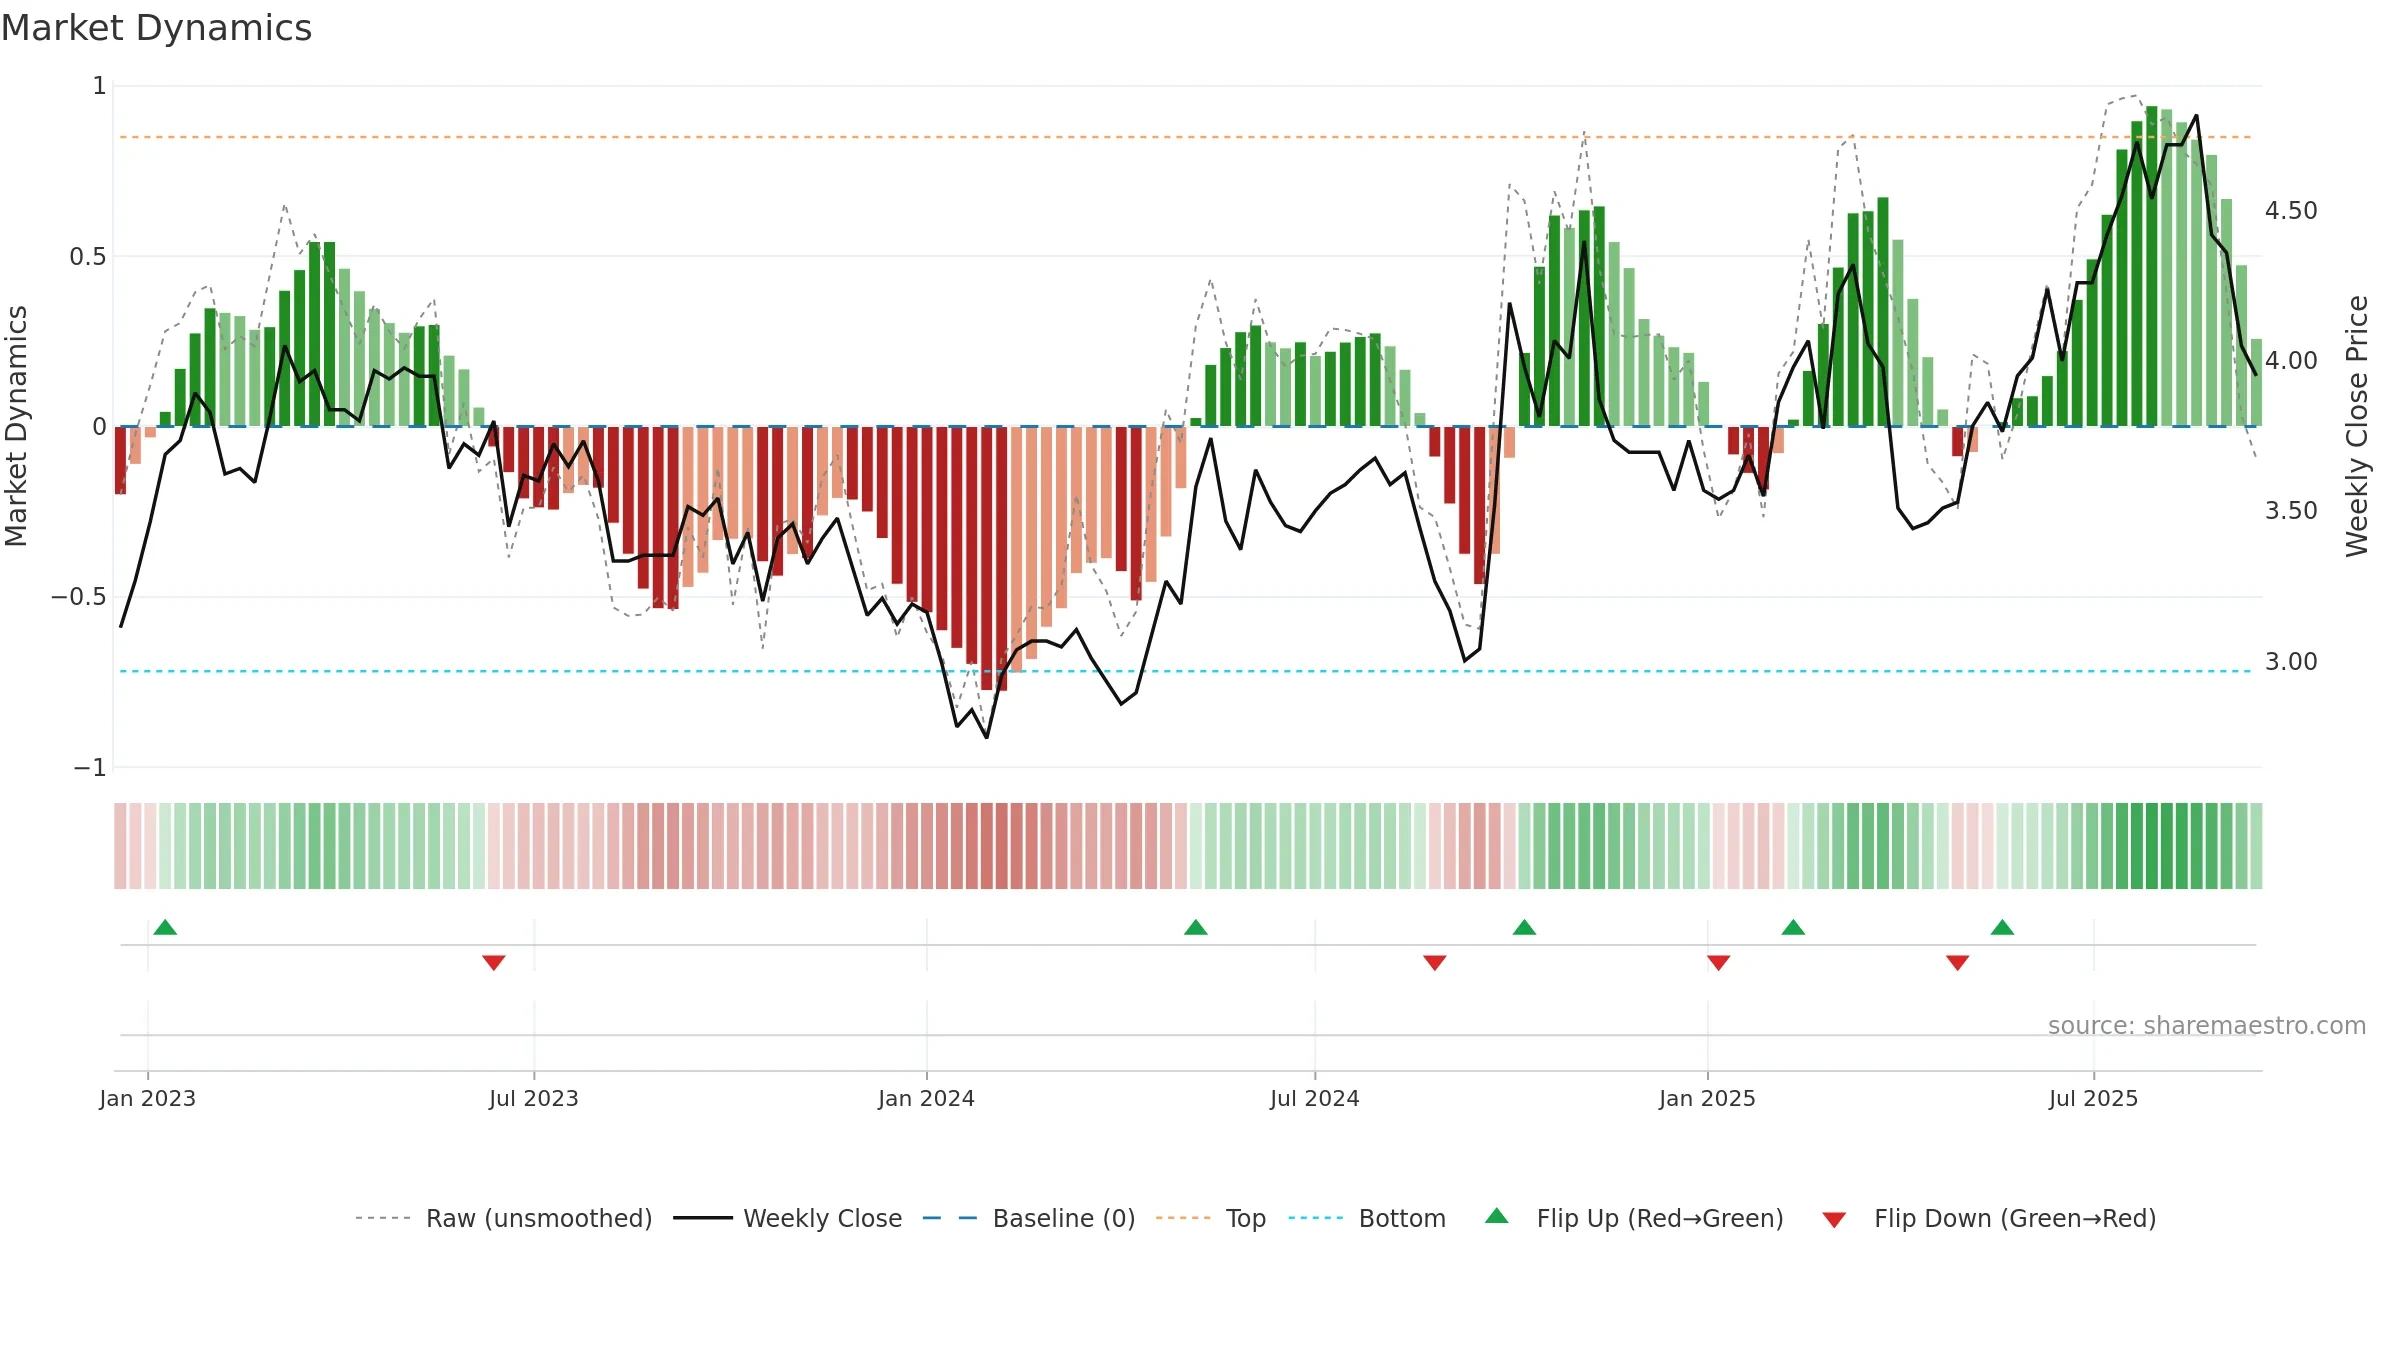Click the Top legend entry

1211,1218
